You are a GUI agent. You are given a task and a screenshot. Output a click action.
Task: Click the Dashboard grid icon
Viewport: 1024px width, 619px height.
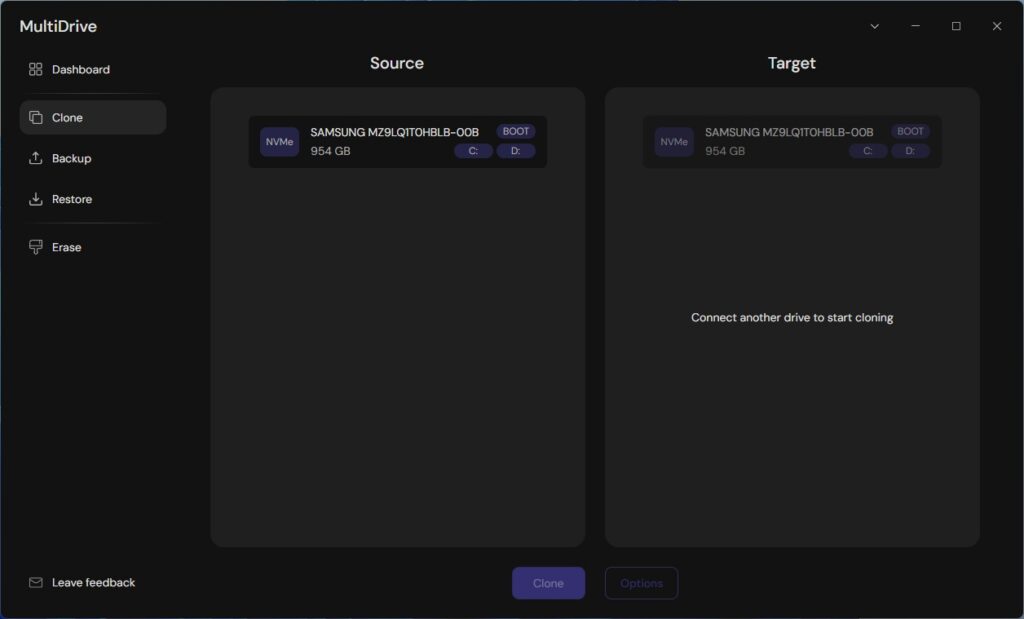point(36,70)
